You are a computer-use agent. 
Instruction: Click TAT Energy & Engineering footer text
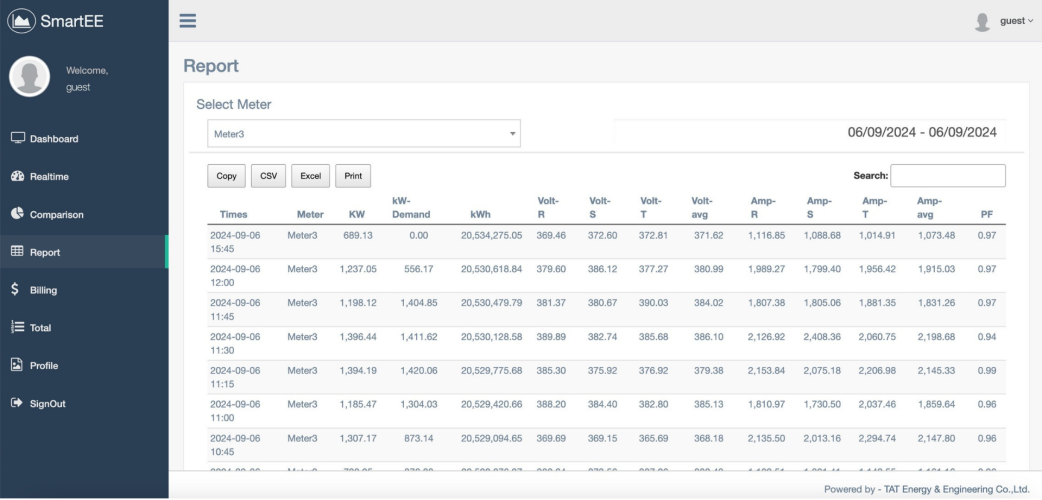[956, 489]
